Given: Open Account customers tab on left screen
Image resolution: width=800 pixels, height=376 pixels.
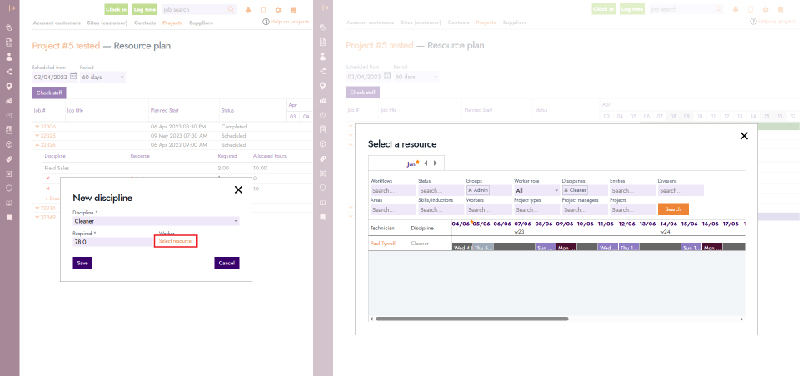Looking at the screenshot, I should click(56, 23).
